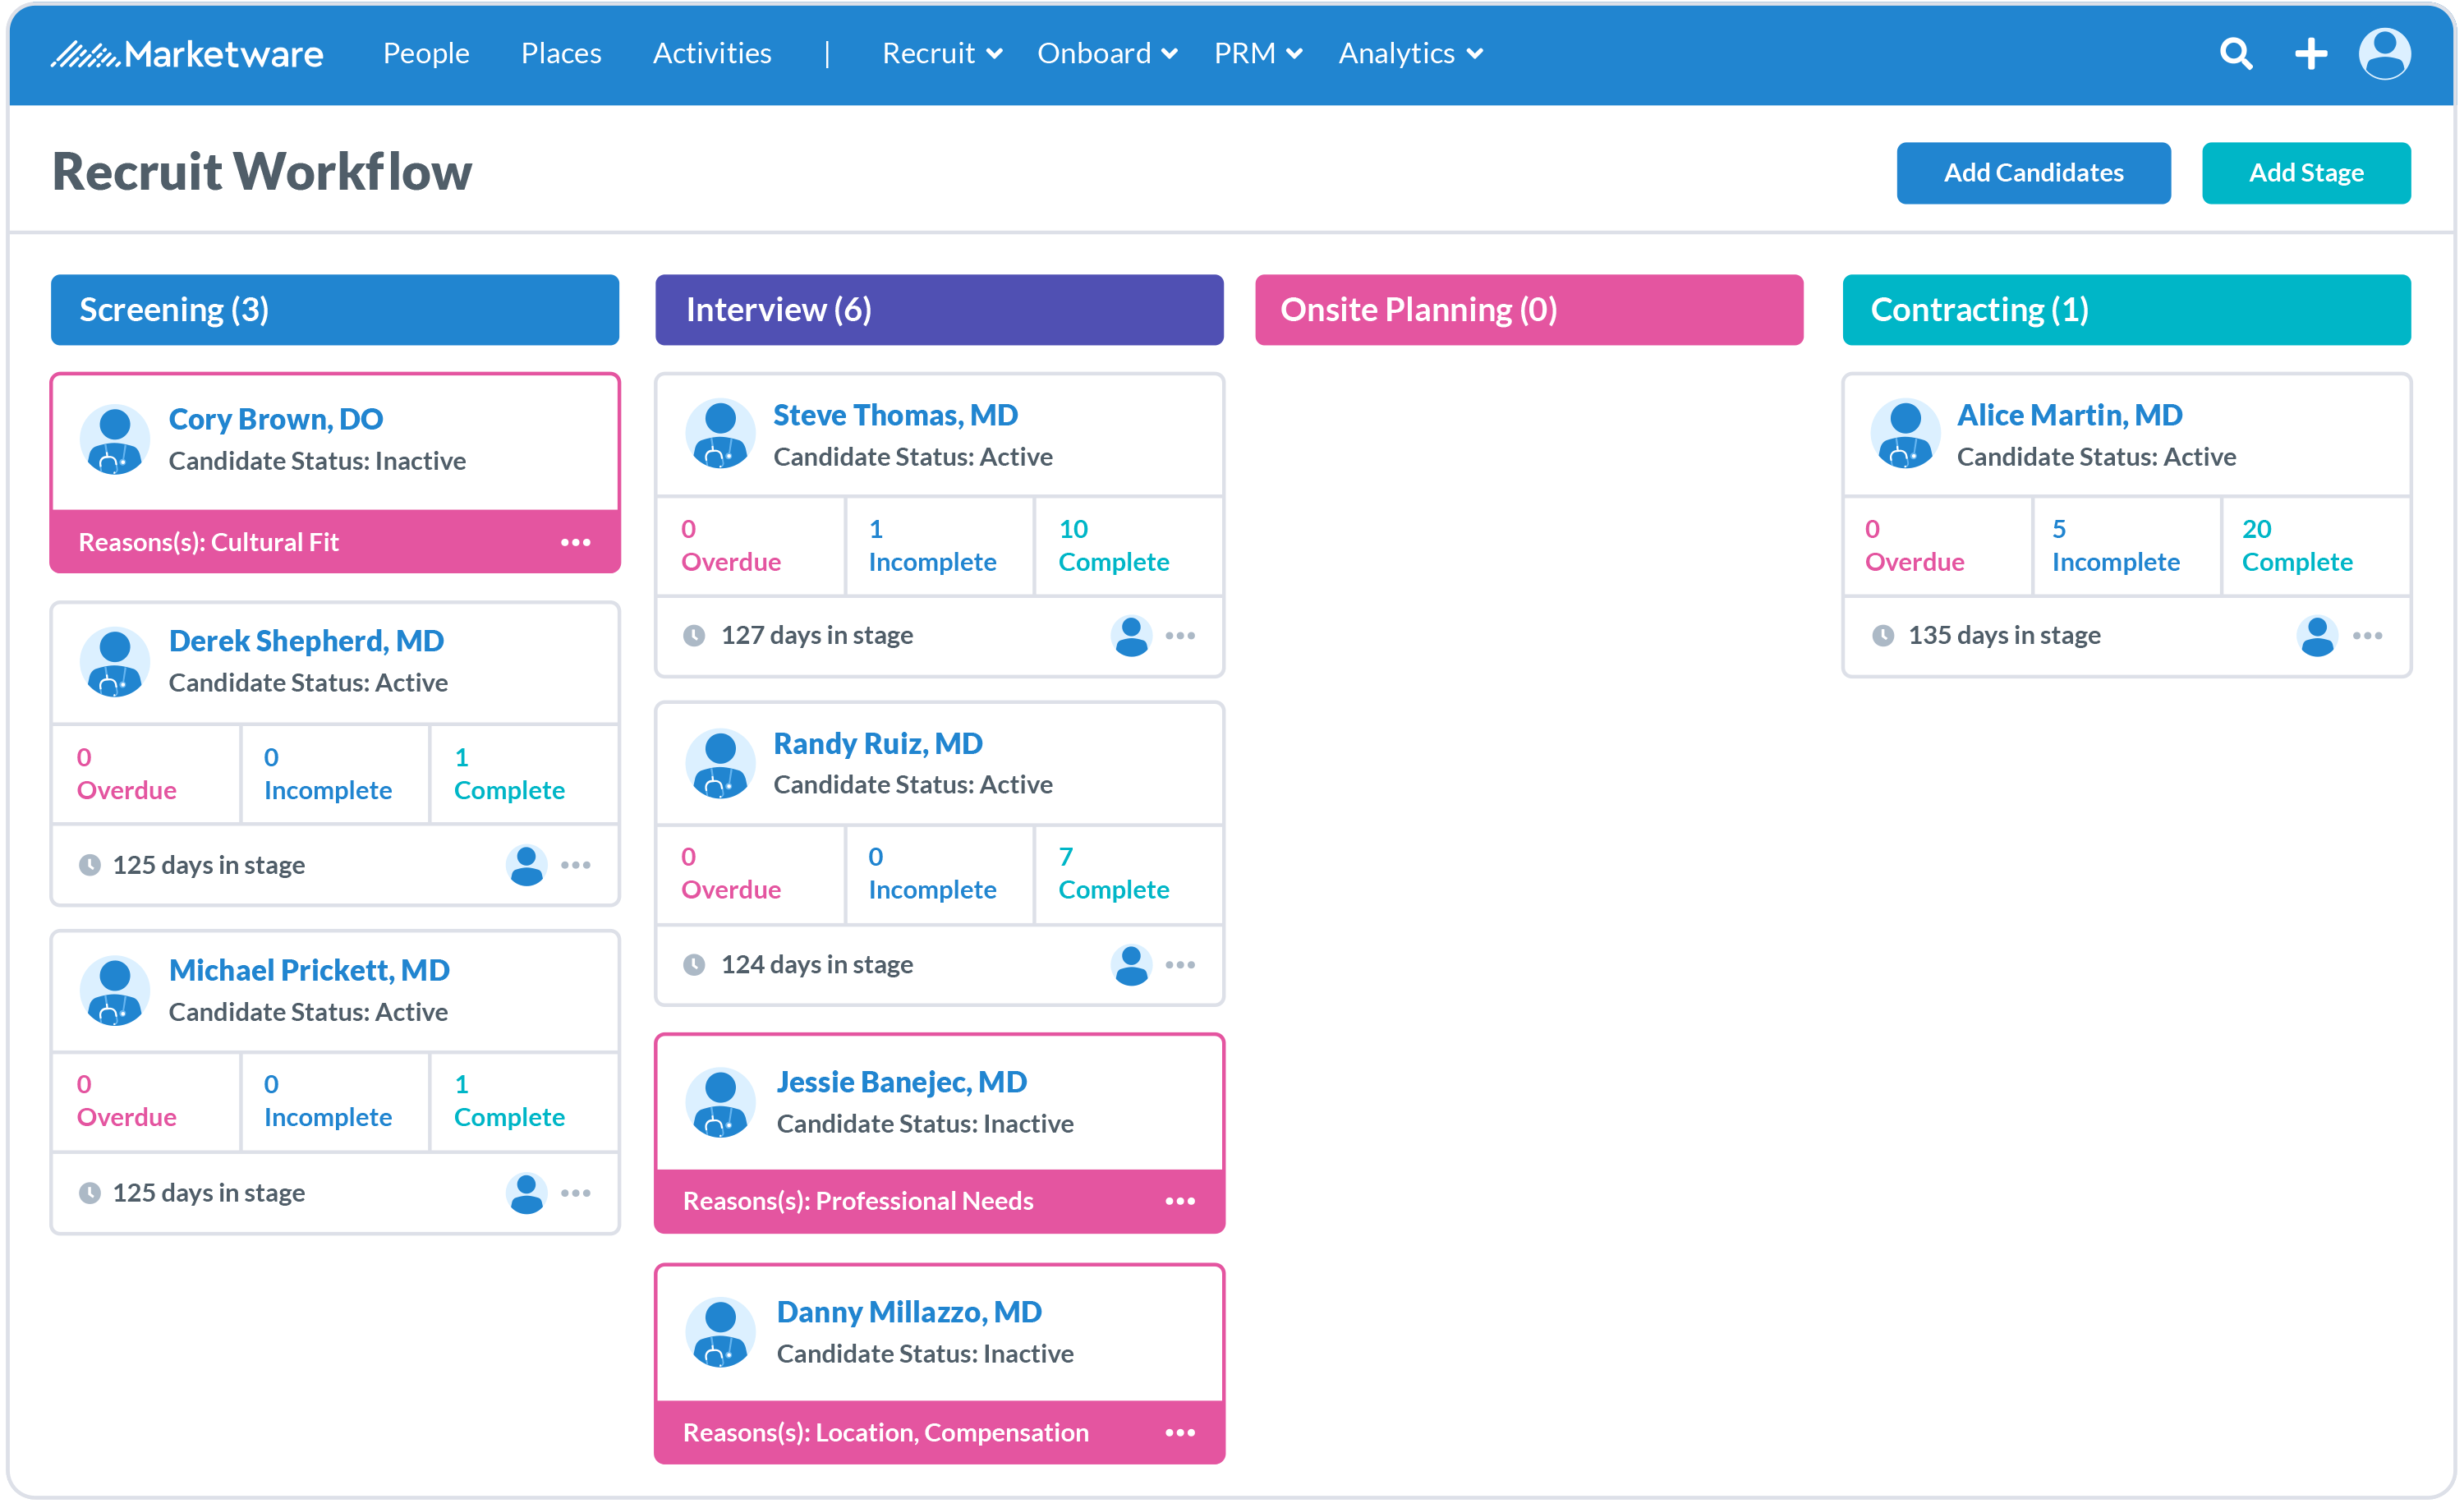This screenshot has width=2464, height=1508.
Task: Expand the Recruit dropdown menu
Action: point(941,53)
